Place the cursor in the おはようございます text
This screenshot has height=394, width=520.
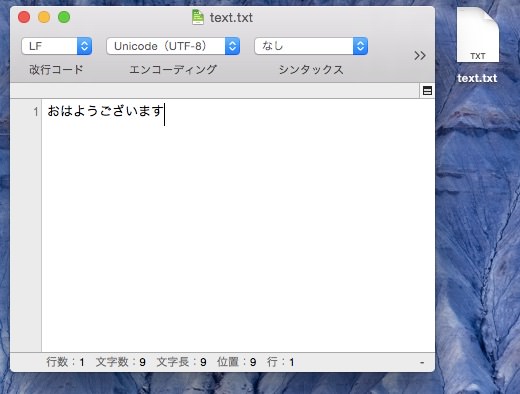coord(105,111)
